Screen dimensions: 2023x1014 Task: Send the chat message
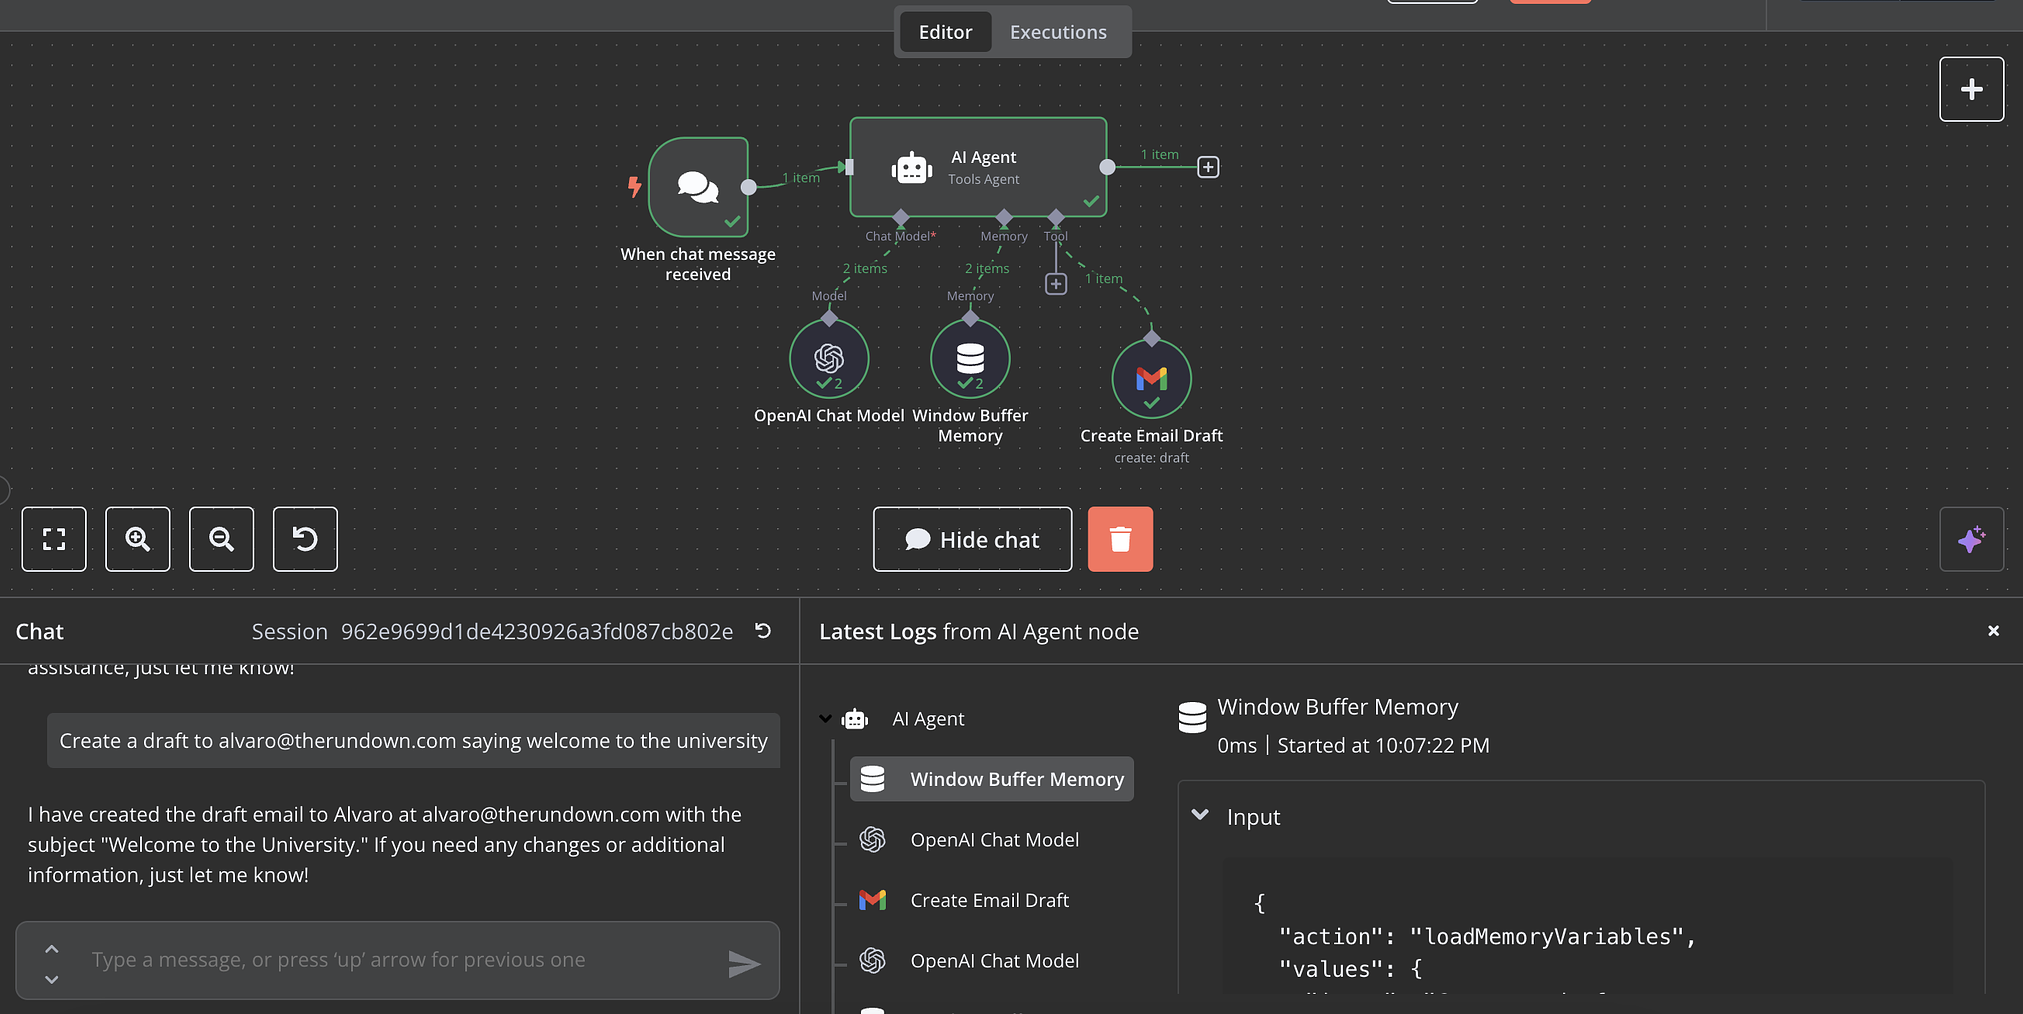point(744,963)
